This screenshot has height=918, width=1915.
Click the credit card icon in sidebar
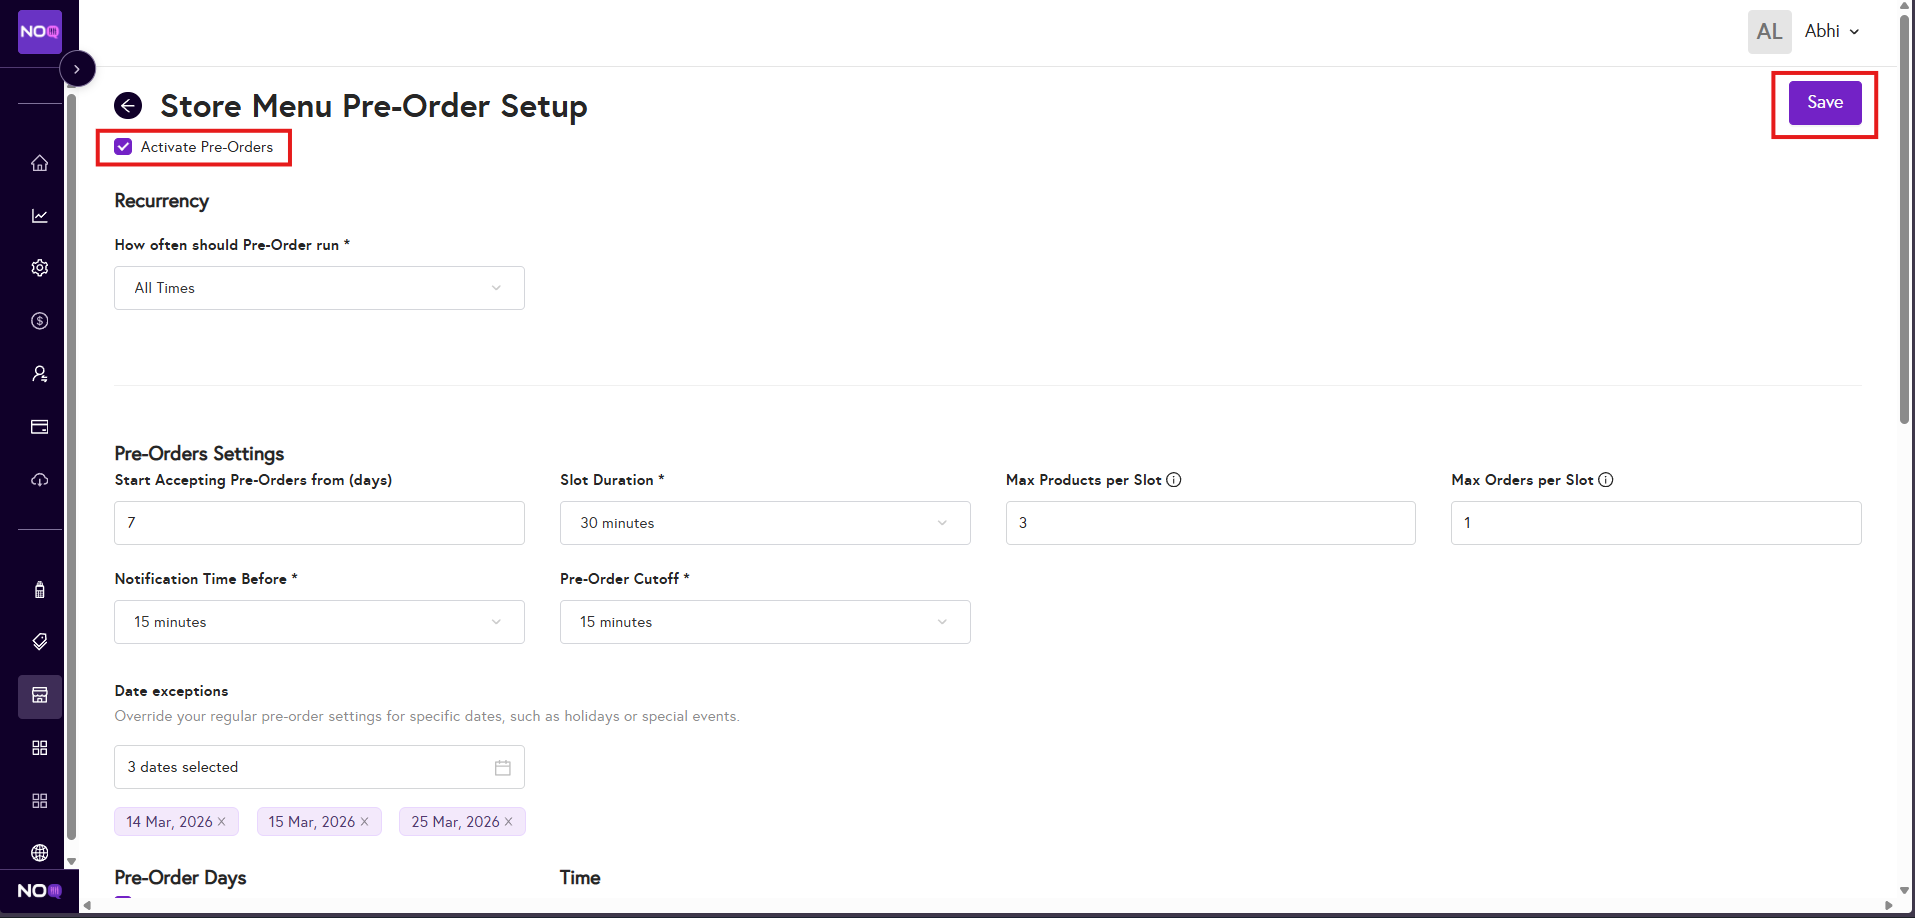(x=40, y=427)
